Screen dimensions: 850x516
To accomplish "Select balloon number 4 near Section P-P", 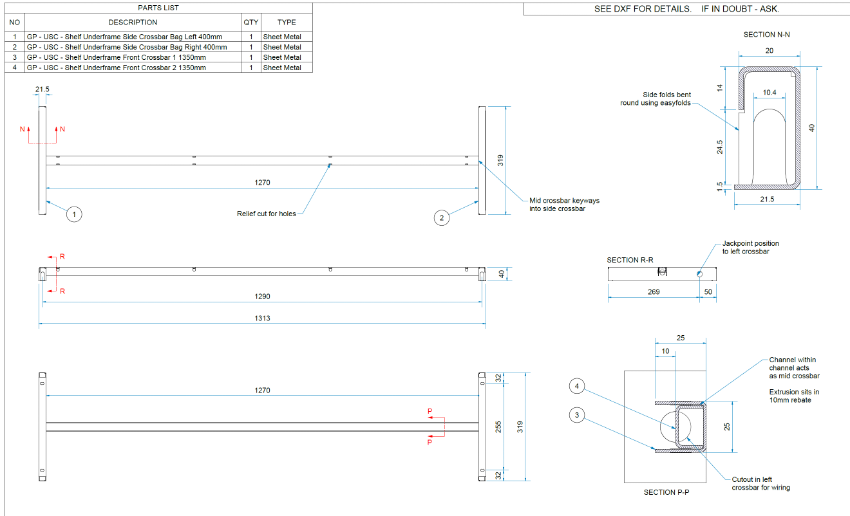I will (576, 386).
